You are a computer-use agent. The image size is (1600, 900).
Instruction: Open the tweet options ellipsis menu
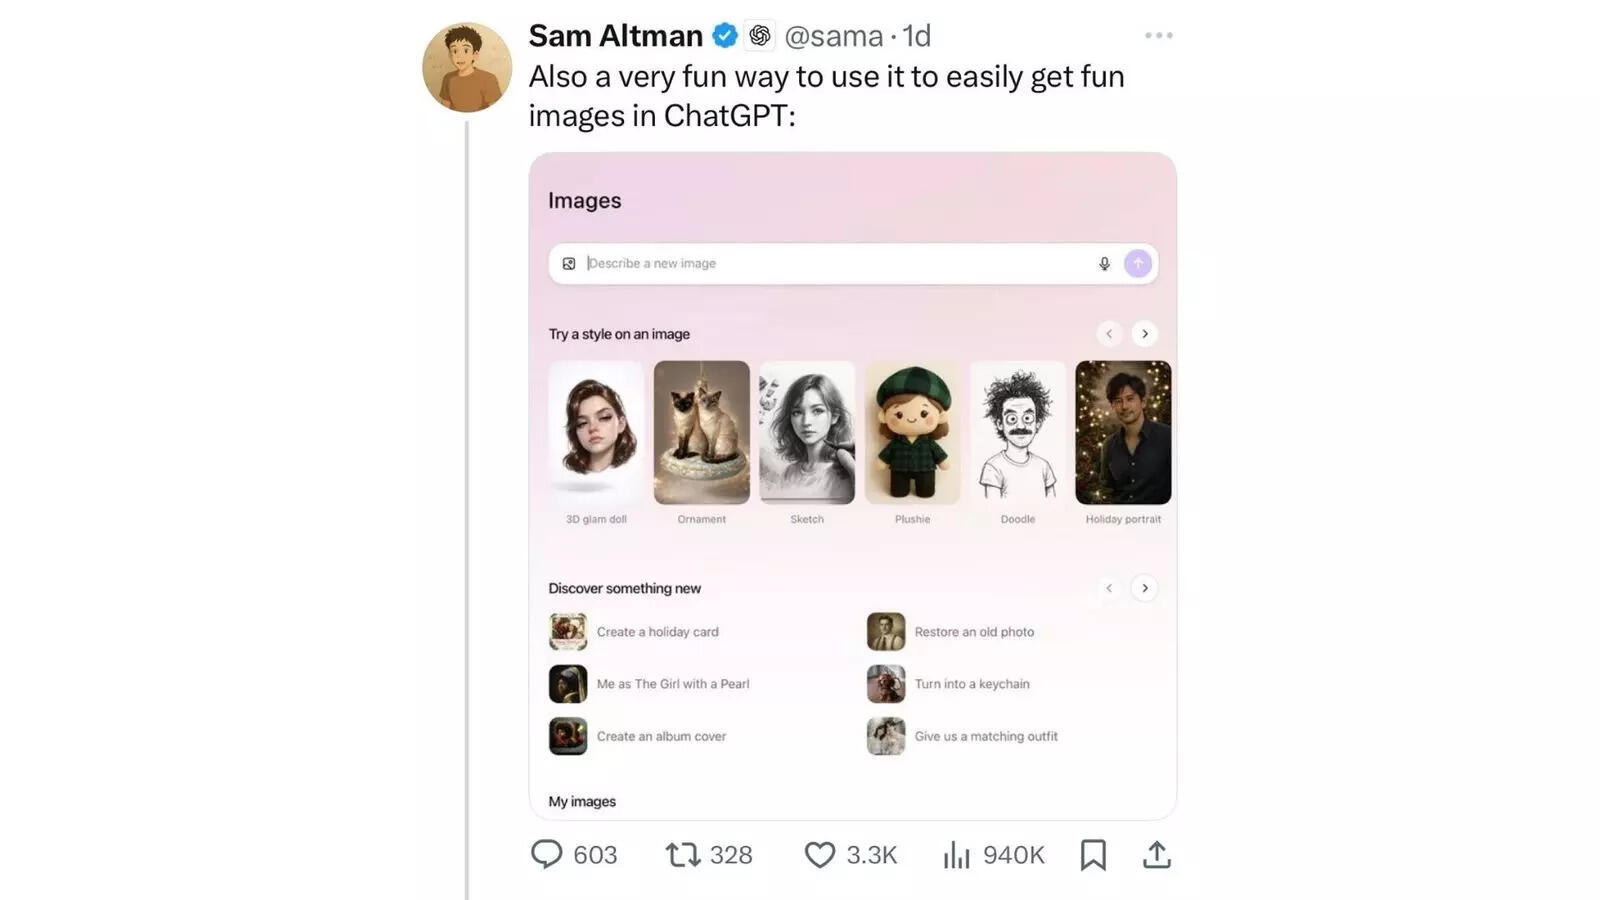tap(1158, 35)
